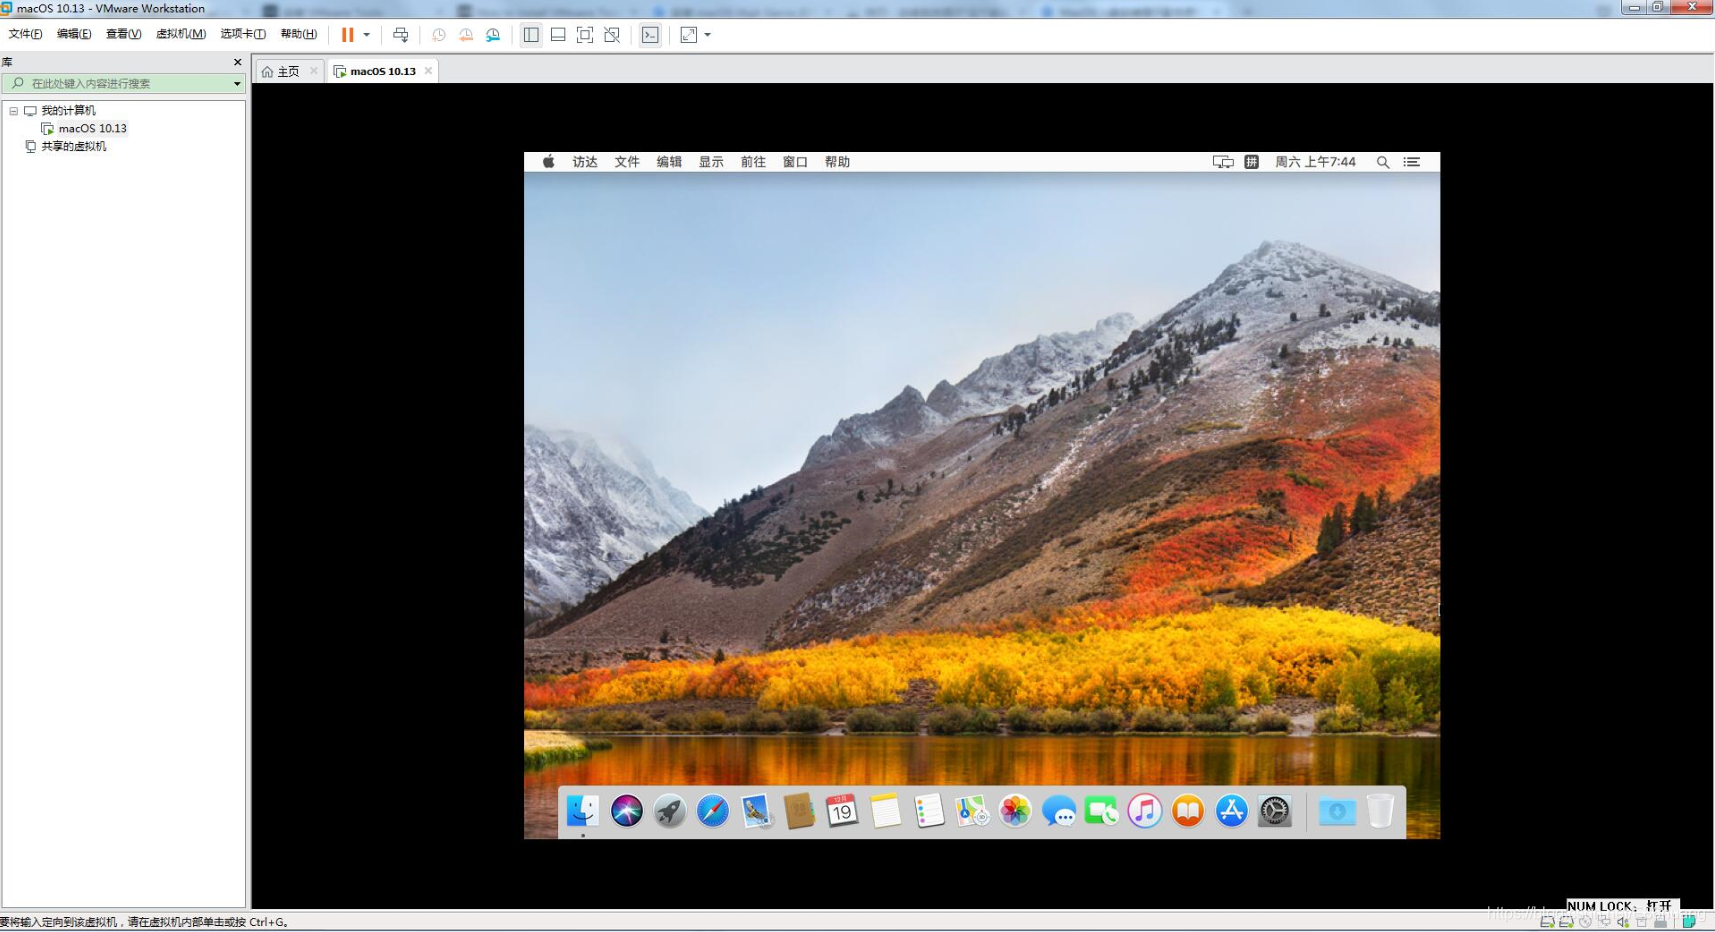Open App Store from the Dock
The width and height of the screenshot is (1715, 932).
(x=1231, y=811)
